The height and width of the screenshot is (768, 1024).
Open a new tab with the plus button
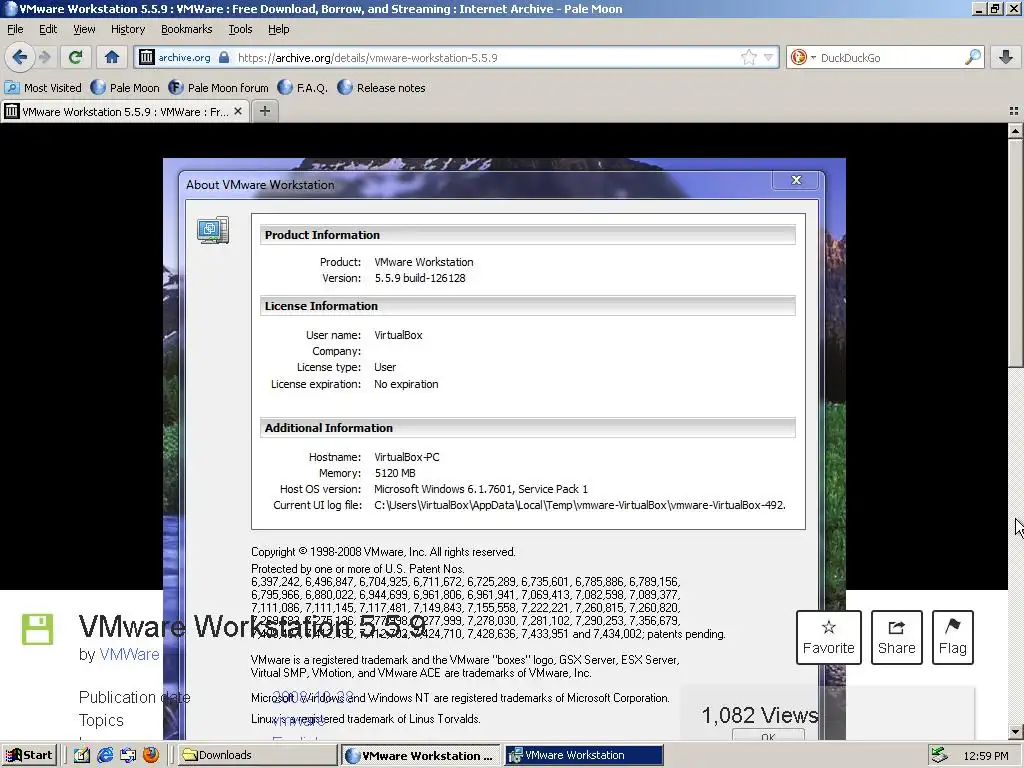(264, 111)
